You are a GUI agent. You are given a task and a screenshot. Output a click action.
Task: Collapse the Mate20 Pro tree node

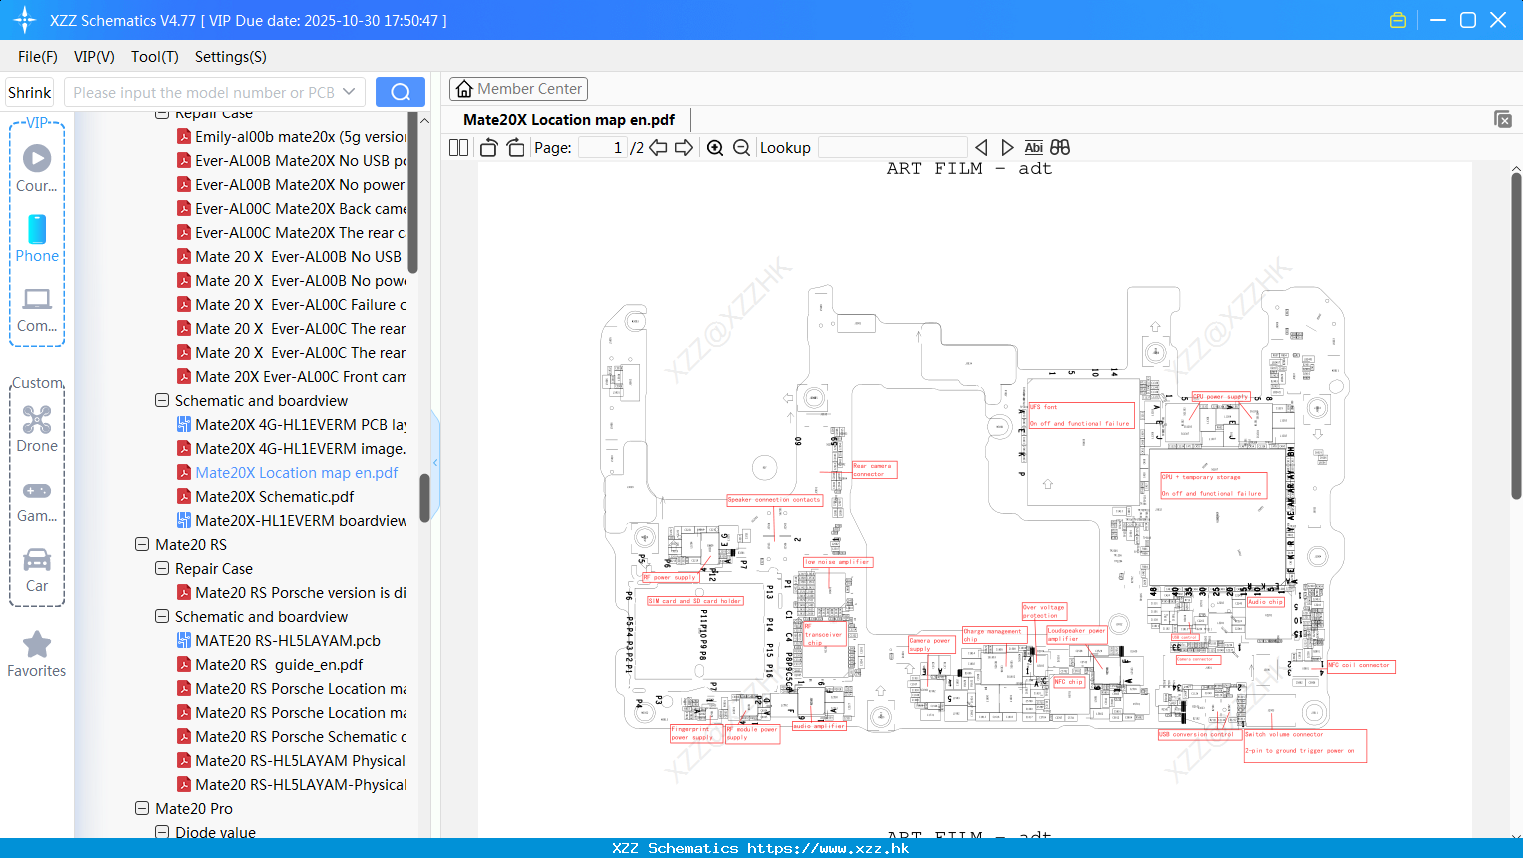tap(142, 808)
